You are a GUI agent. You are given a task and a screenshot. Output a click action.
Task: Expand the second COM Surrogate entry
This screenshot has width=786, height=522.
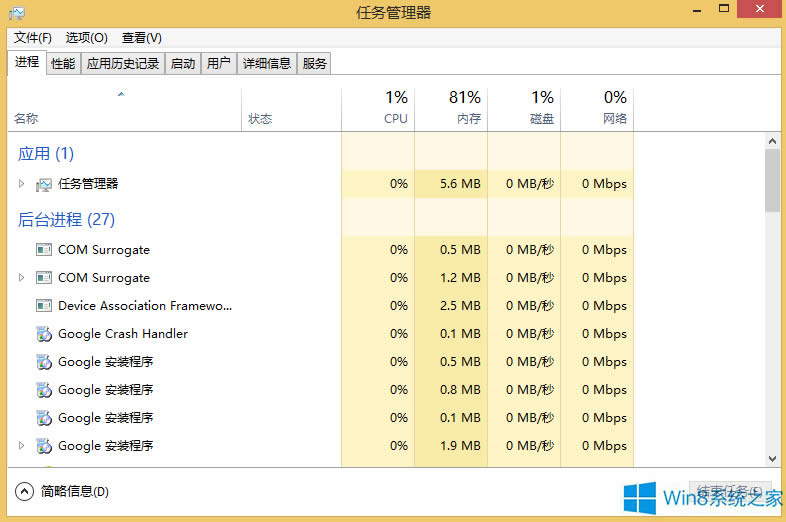click(x=21, y=278)
